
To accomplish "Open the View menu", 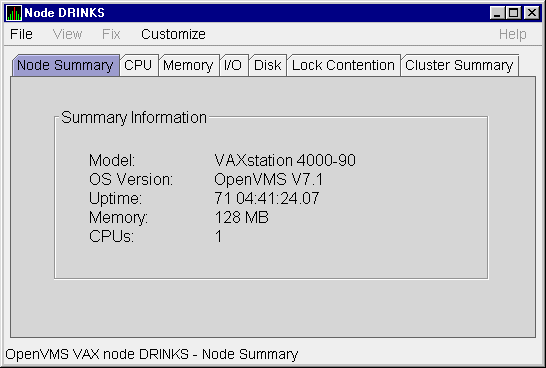I will [67, 34].
